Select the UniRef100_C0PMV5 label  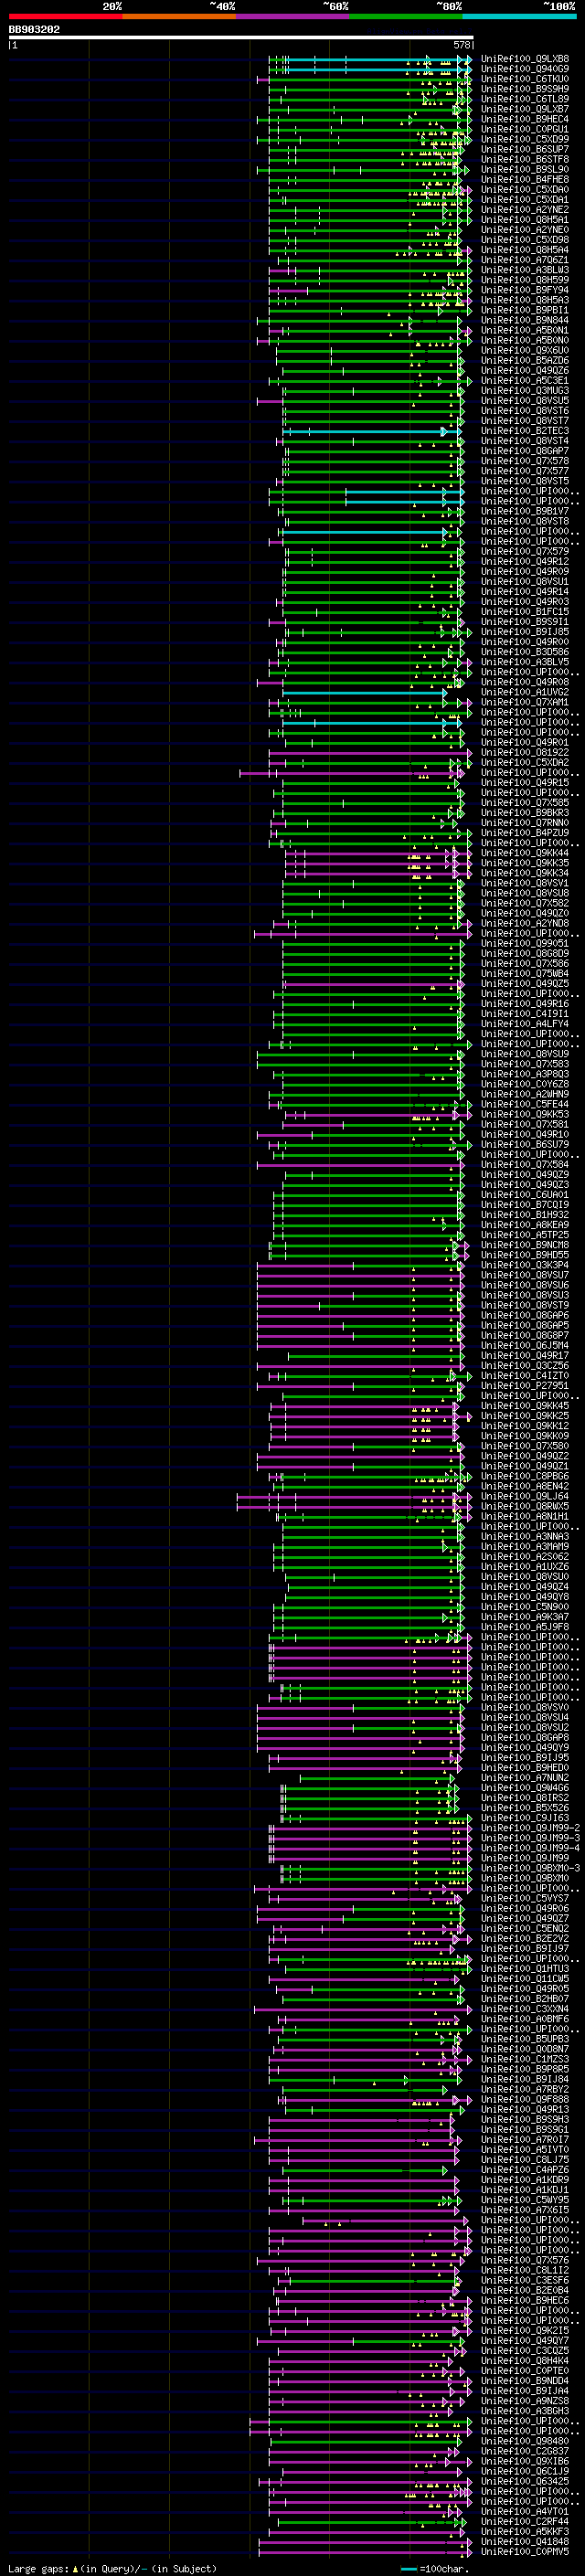(x=525, y=2551)
